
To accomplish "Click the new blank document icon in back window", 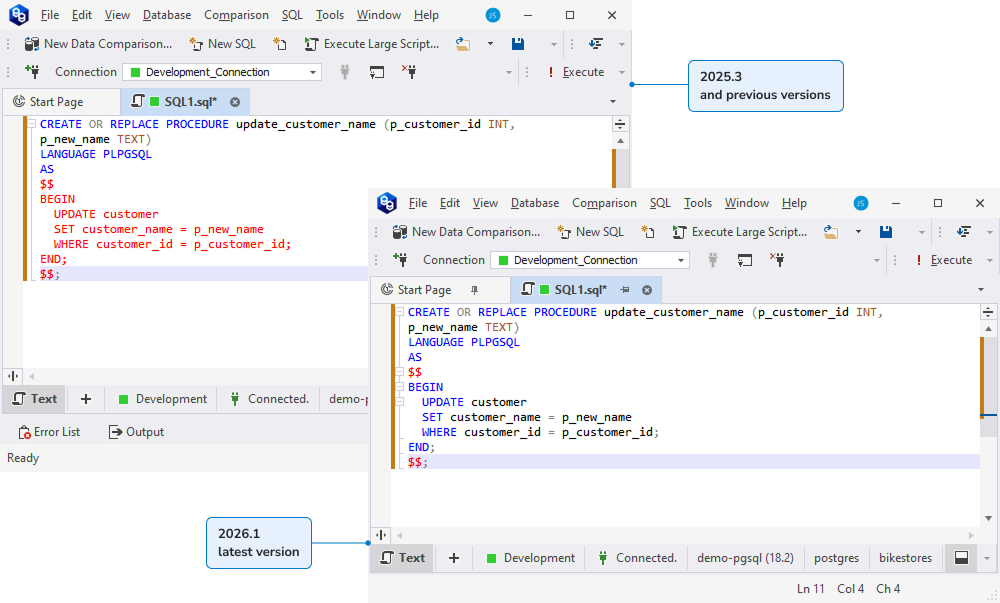I will [x=279, y=44].
